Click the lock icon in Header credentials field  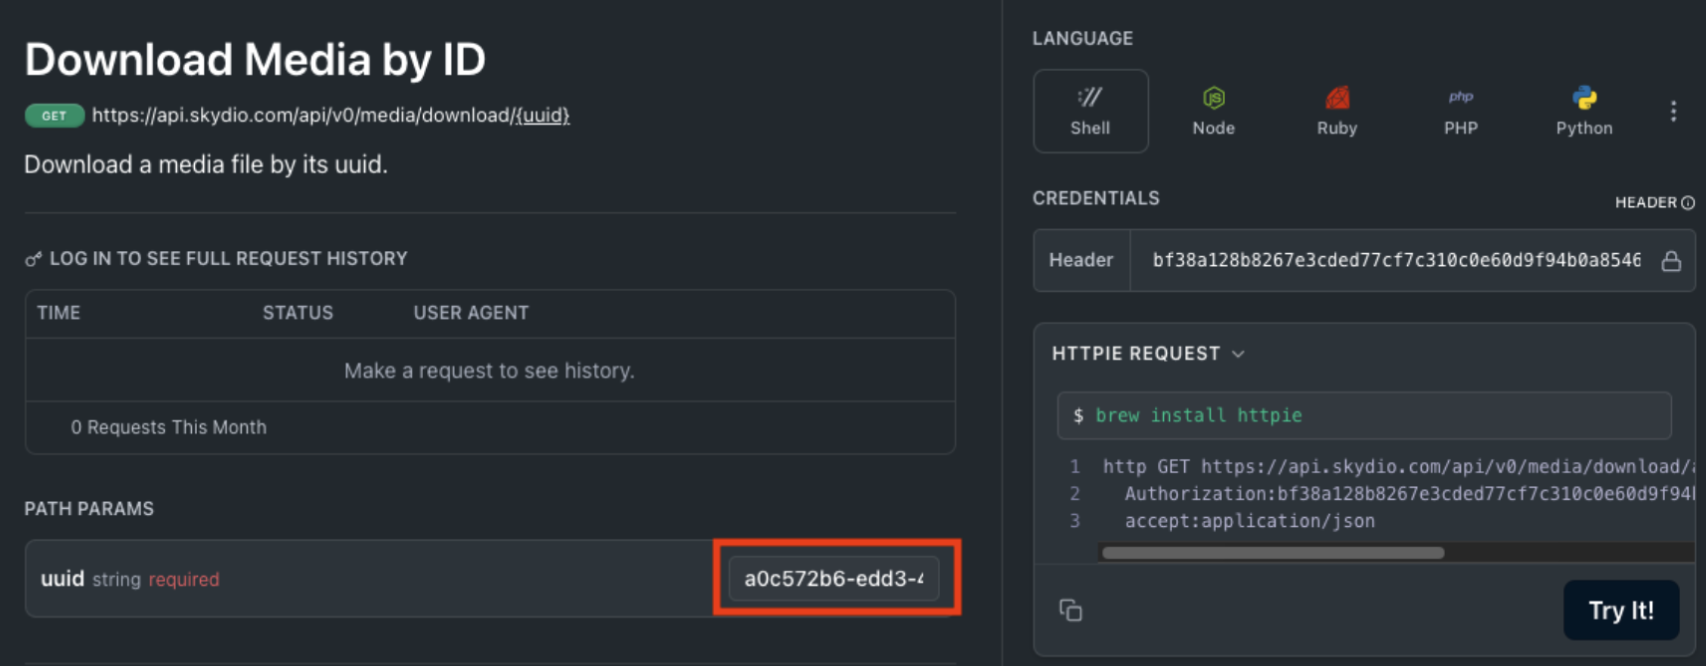(x=1671, y=261)
